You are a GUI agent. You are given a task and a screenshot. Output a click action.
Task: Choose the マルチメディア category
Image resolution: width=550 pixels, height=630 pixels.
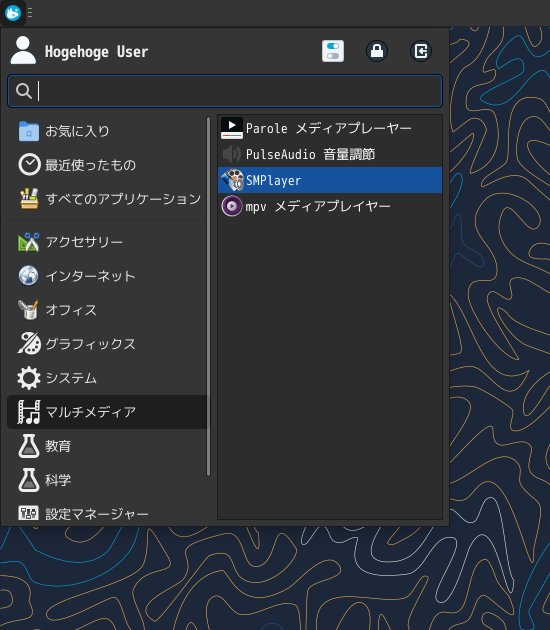(x=107, y=412)
